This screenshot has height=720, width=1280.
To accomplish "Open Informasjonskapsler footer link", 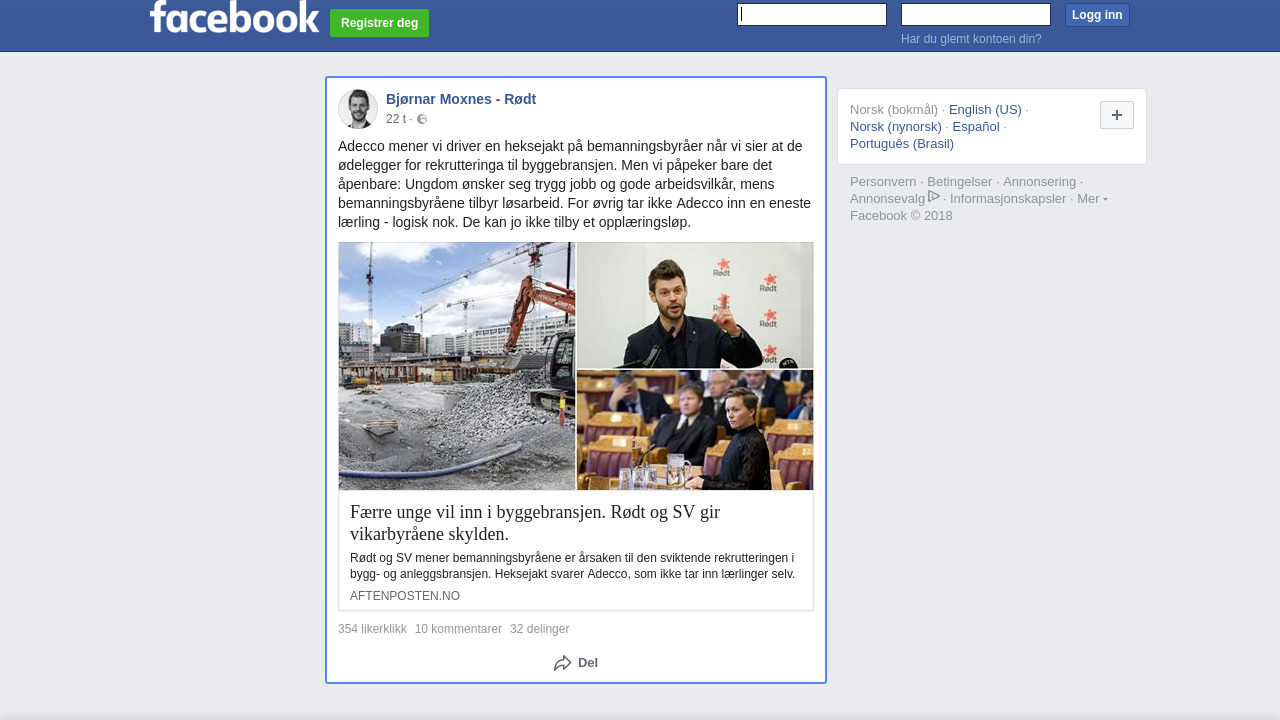I will pyautogui.click(x=1008, y=199).
